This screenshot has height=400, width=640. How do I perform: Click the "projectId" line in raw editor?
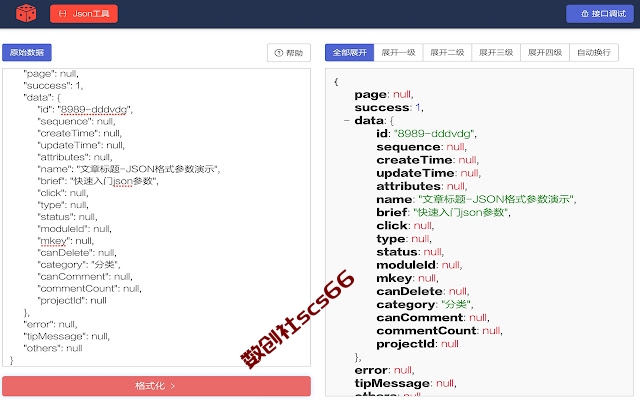pyautogui.click(x=72, y=301)
